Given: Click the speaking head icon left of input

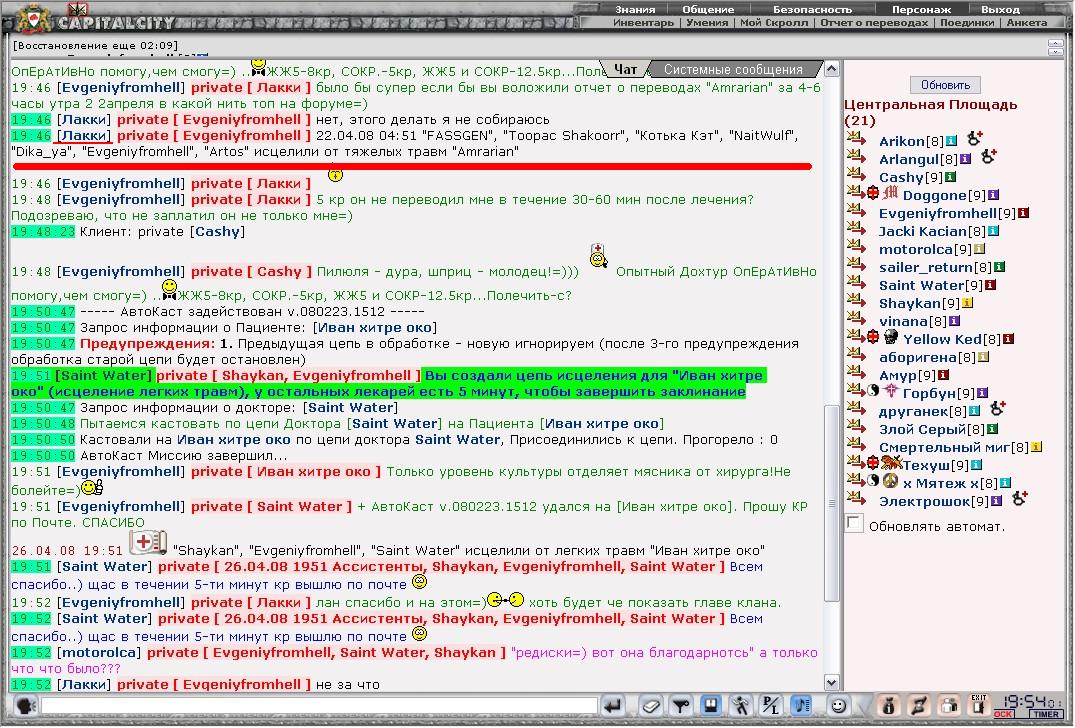Looking at the screenshot, I should pyautogui.click(x=25, y=705).
